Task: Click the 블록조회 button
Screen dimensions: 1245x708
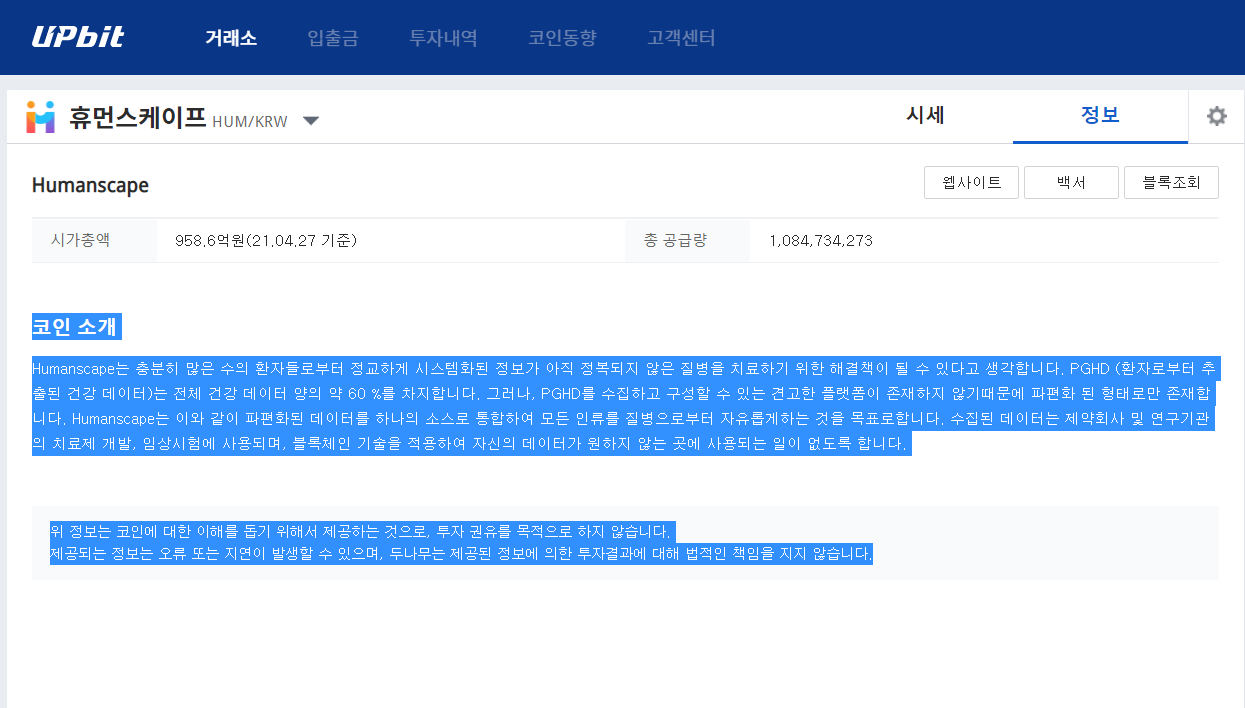Action: (1171, 182)
